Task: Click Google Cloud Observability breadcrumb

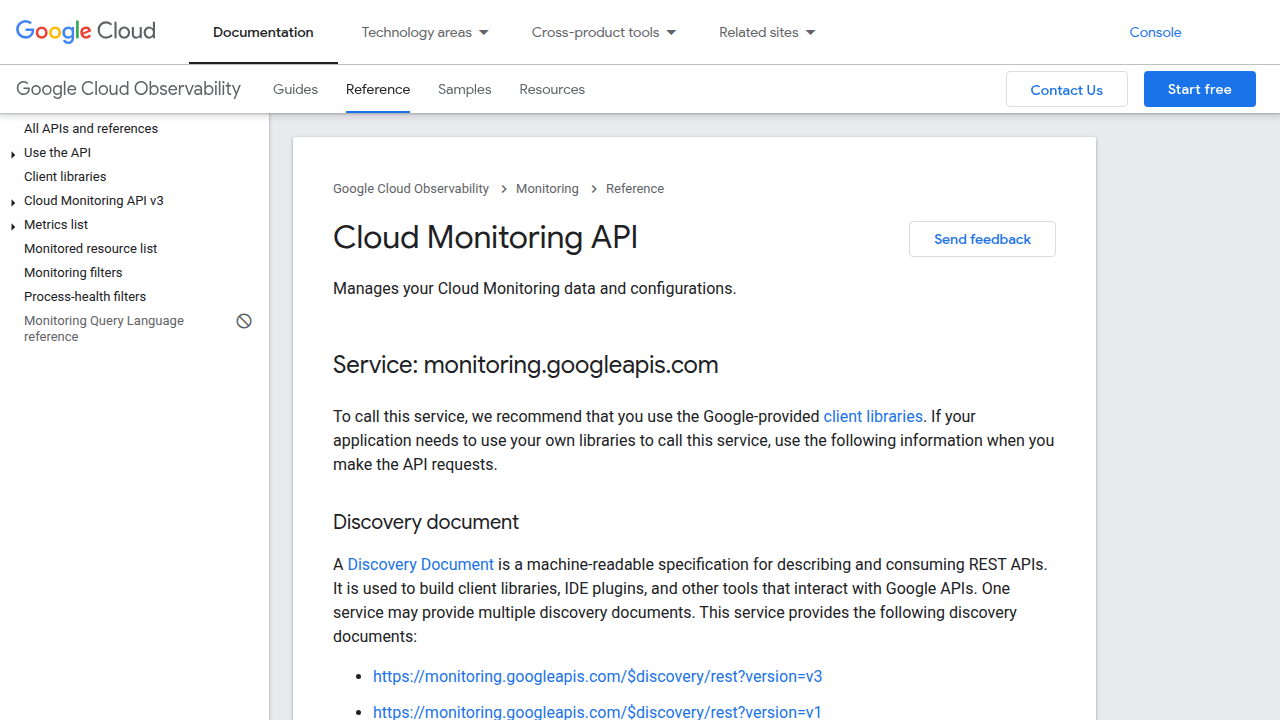Action: pyautogui.click(x=411, y=188)
